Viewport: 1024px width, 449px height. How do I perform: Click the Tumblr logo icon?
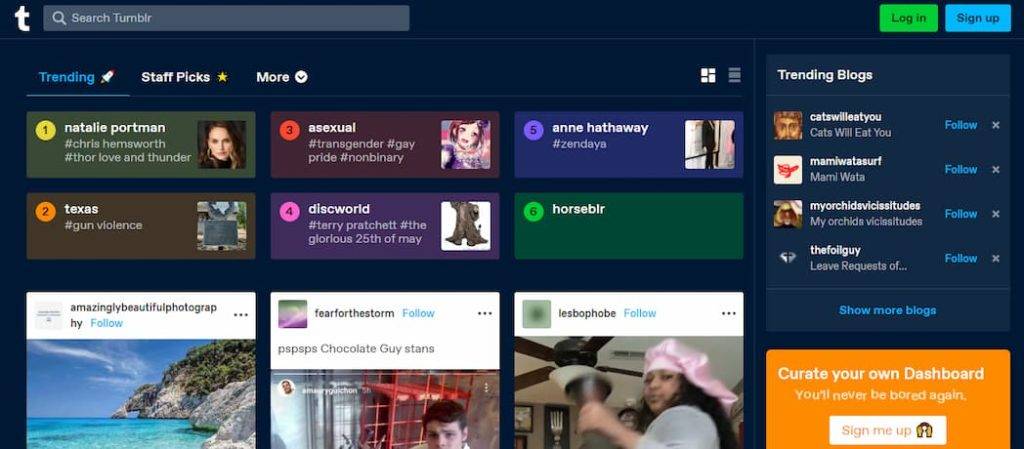coord(21,18)
